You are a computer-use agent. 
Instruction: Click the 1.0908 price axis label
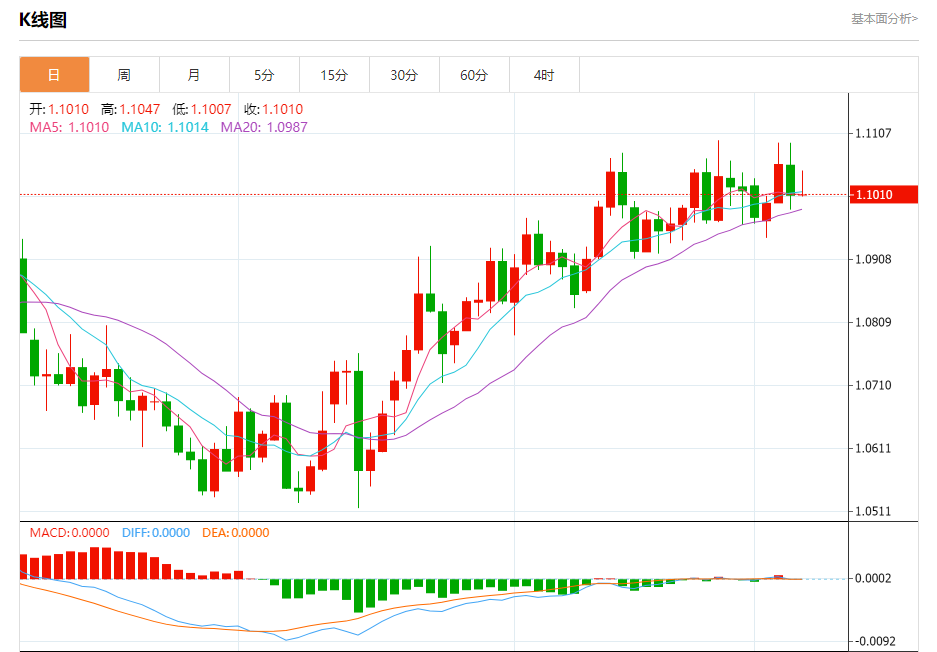coord(873,259)
